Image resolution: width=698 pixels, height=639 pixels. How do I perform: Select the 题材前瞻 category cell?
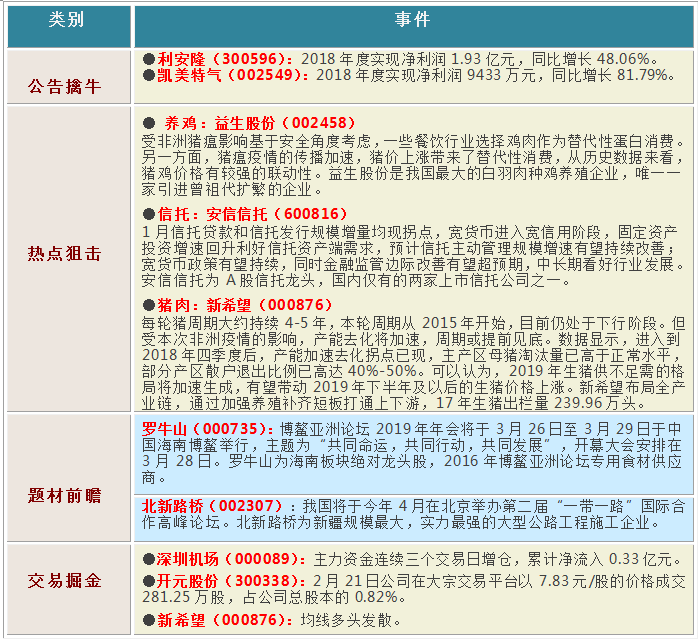69,477
